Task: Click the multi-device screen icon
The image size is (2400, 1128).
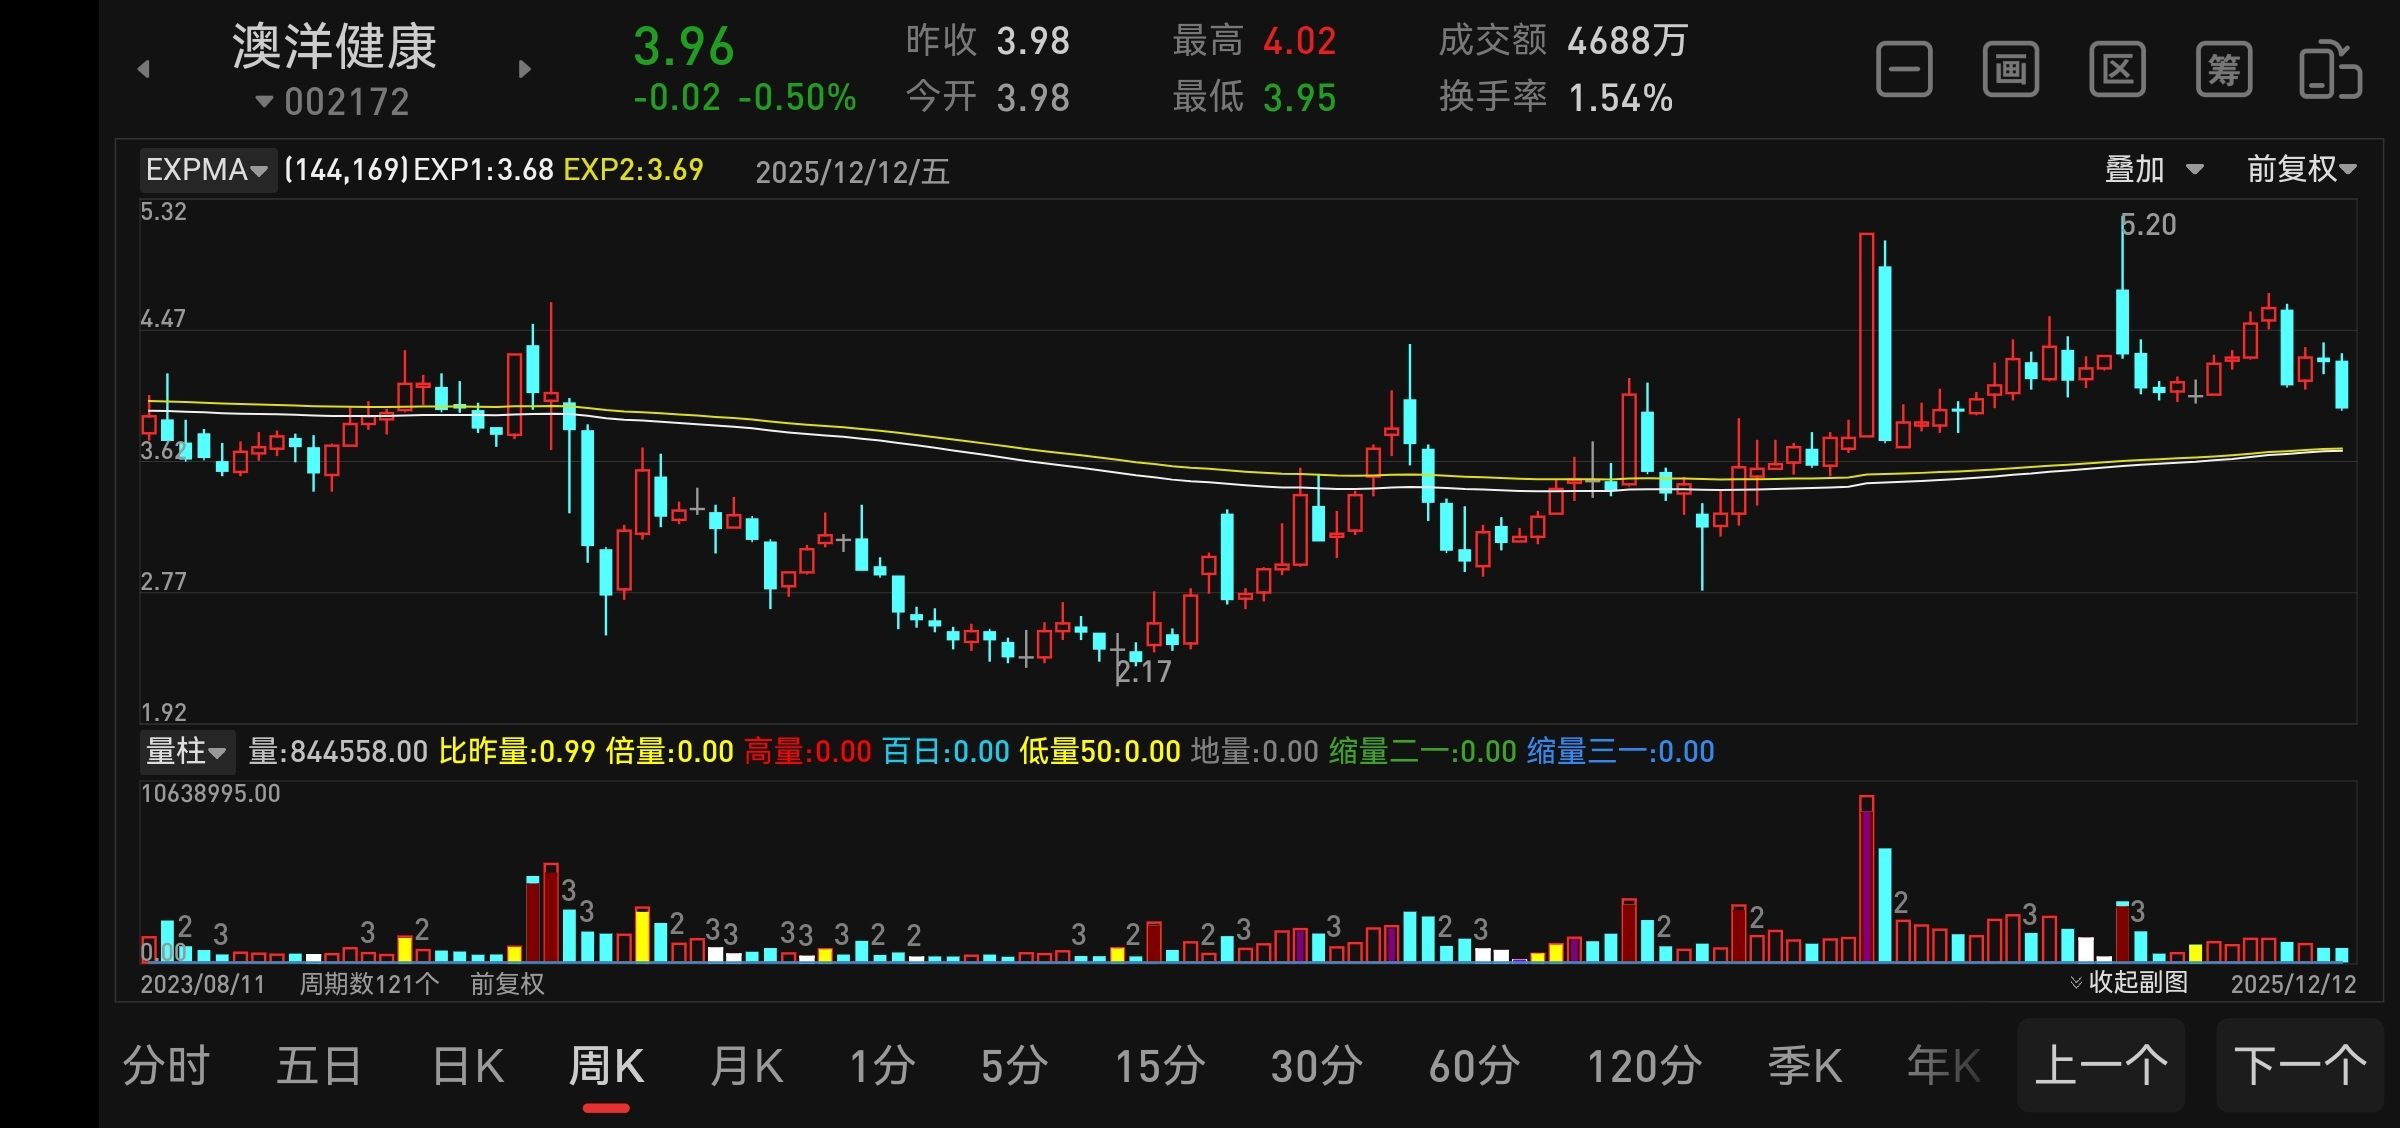Action: (2330, 70)
